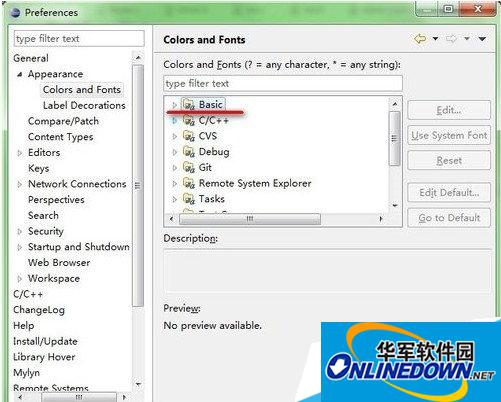Screen dimensions: 501x402
Task: Click the category list vertical scrollbar thumb
Action: [394, 138]
